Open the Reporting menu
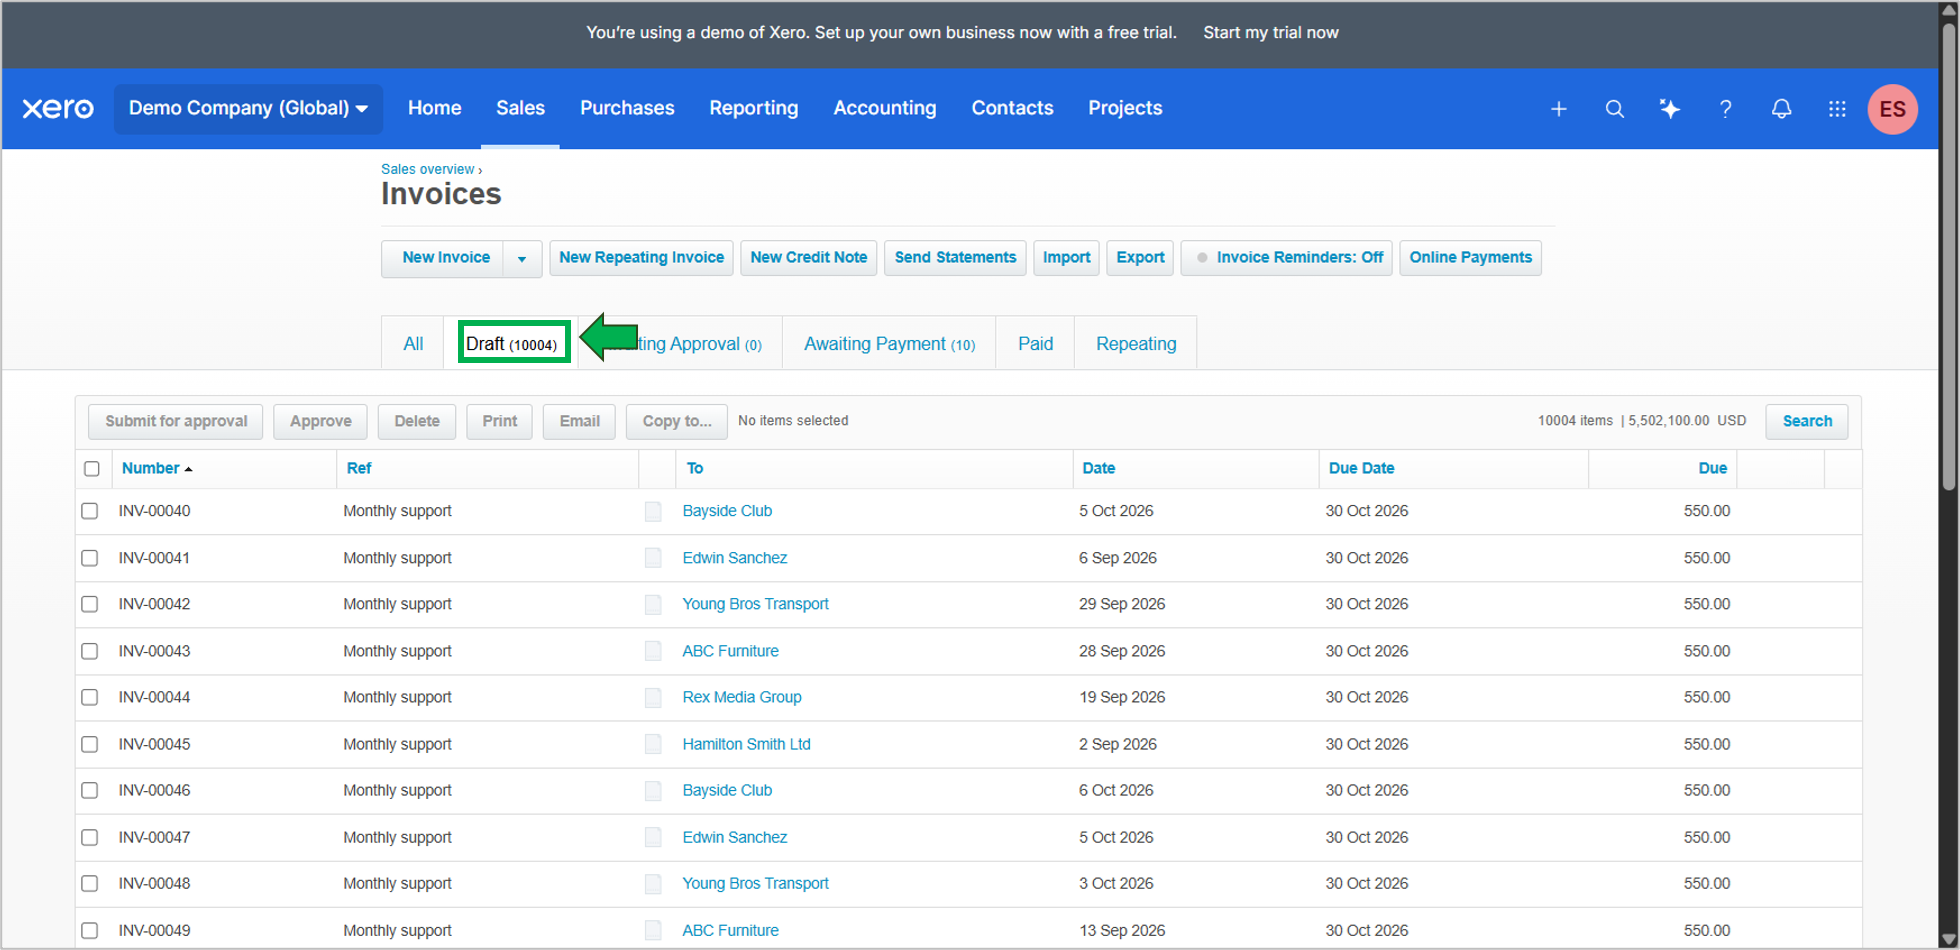1960x950 pixels. coord(754,108)
